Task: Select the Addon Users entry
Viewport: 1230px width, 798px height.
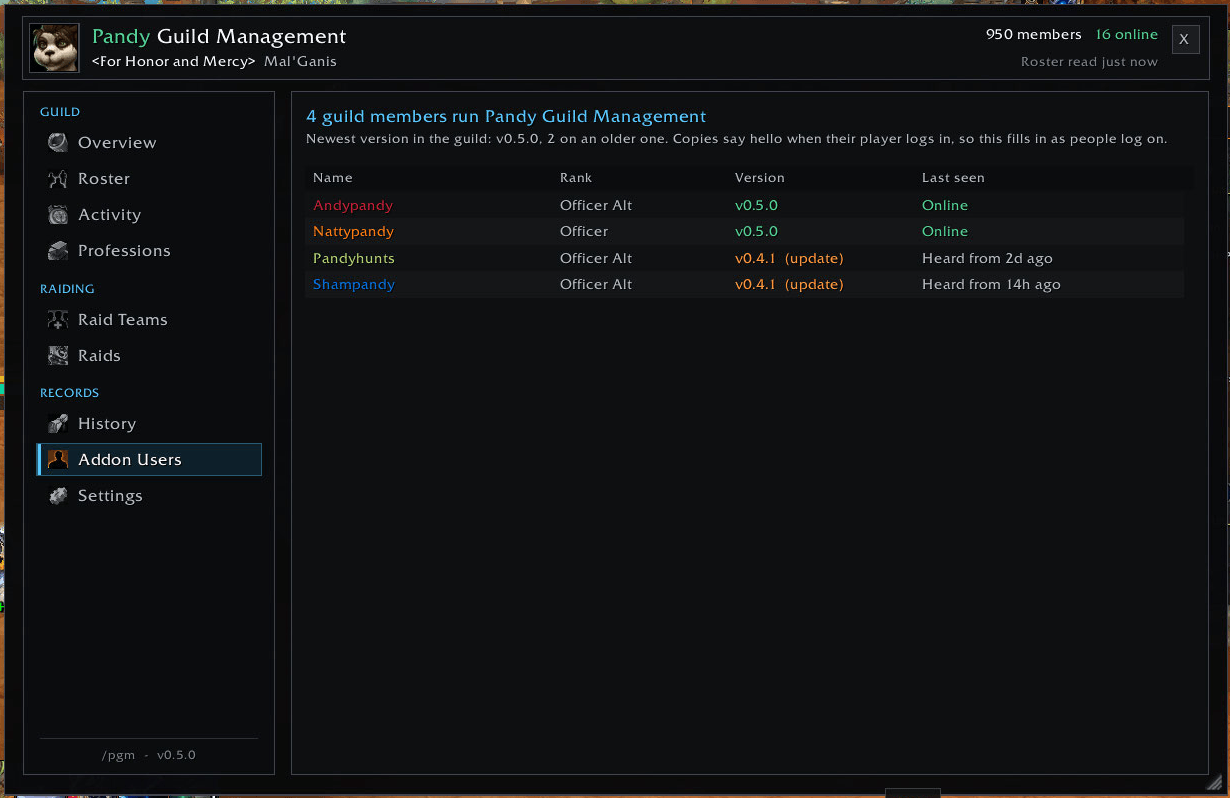Action: (x=149, y=459)
